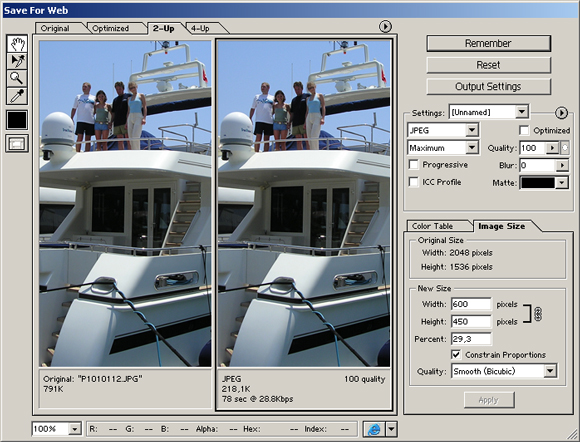Image resolution: width=580 pixels, height=442 pixels.
Task: Open the Settings flyout menu arrow
Action: (561, 113)
